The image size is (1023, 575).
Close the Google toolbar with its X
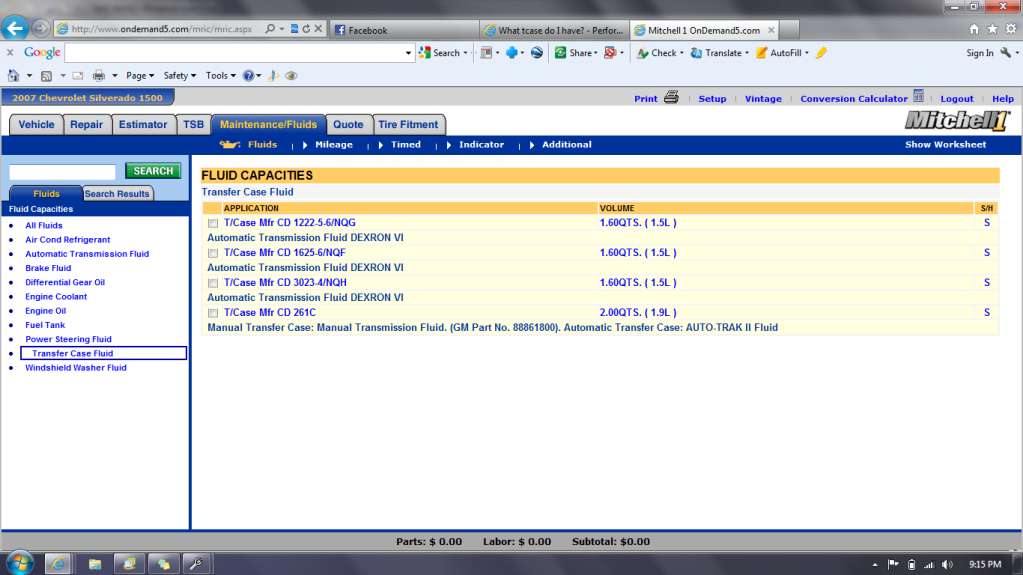click(x=10, y=52)
